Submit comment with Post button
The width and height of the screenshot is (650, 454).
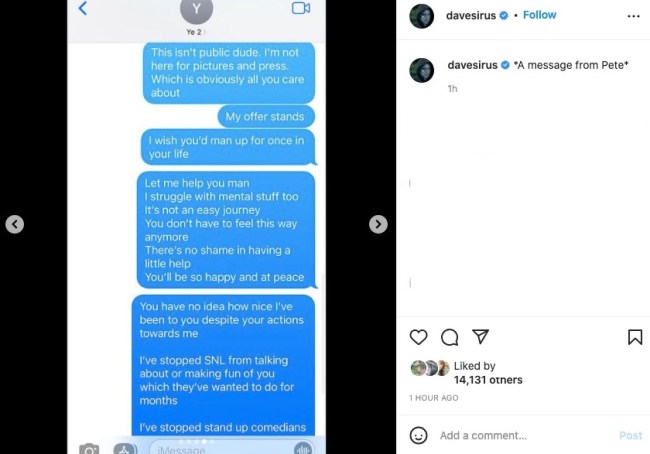coord(631,435)
